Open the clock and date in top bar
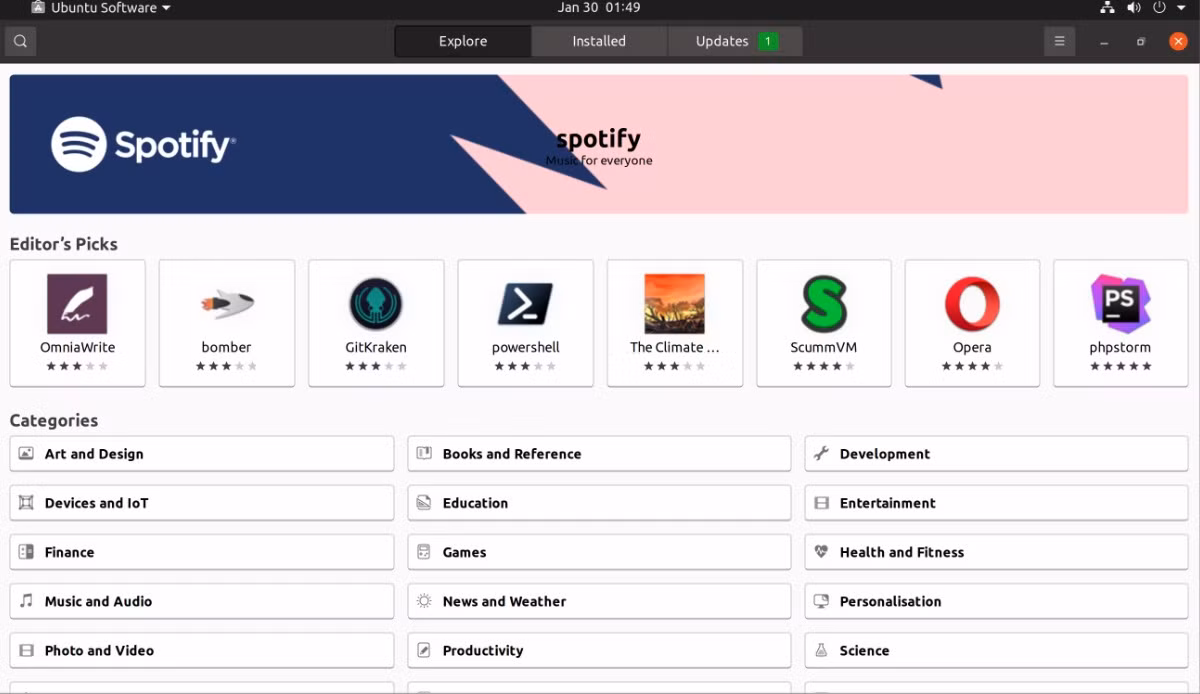 coord(599,8)
